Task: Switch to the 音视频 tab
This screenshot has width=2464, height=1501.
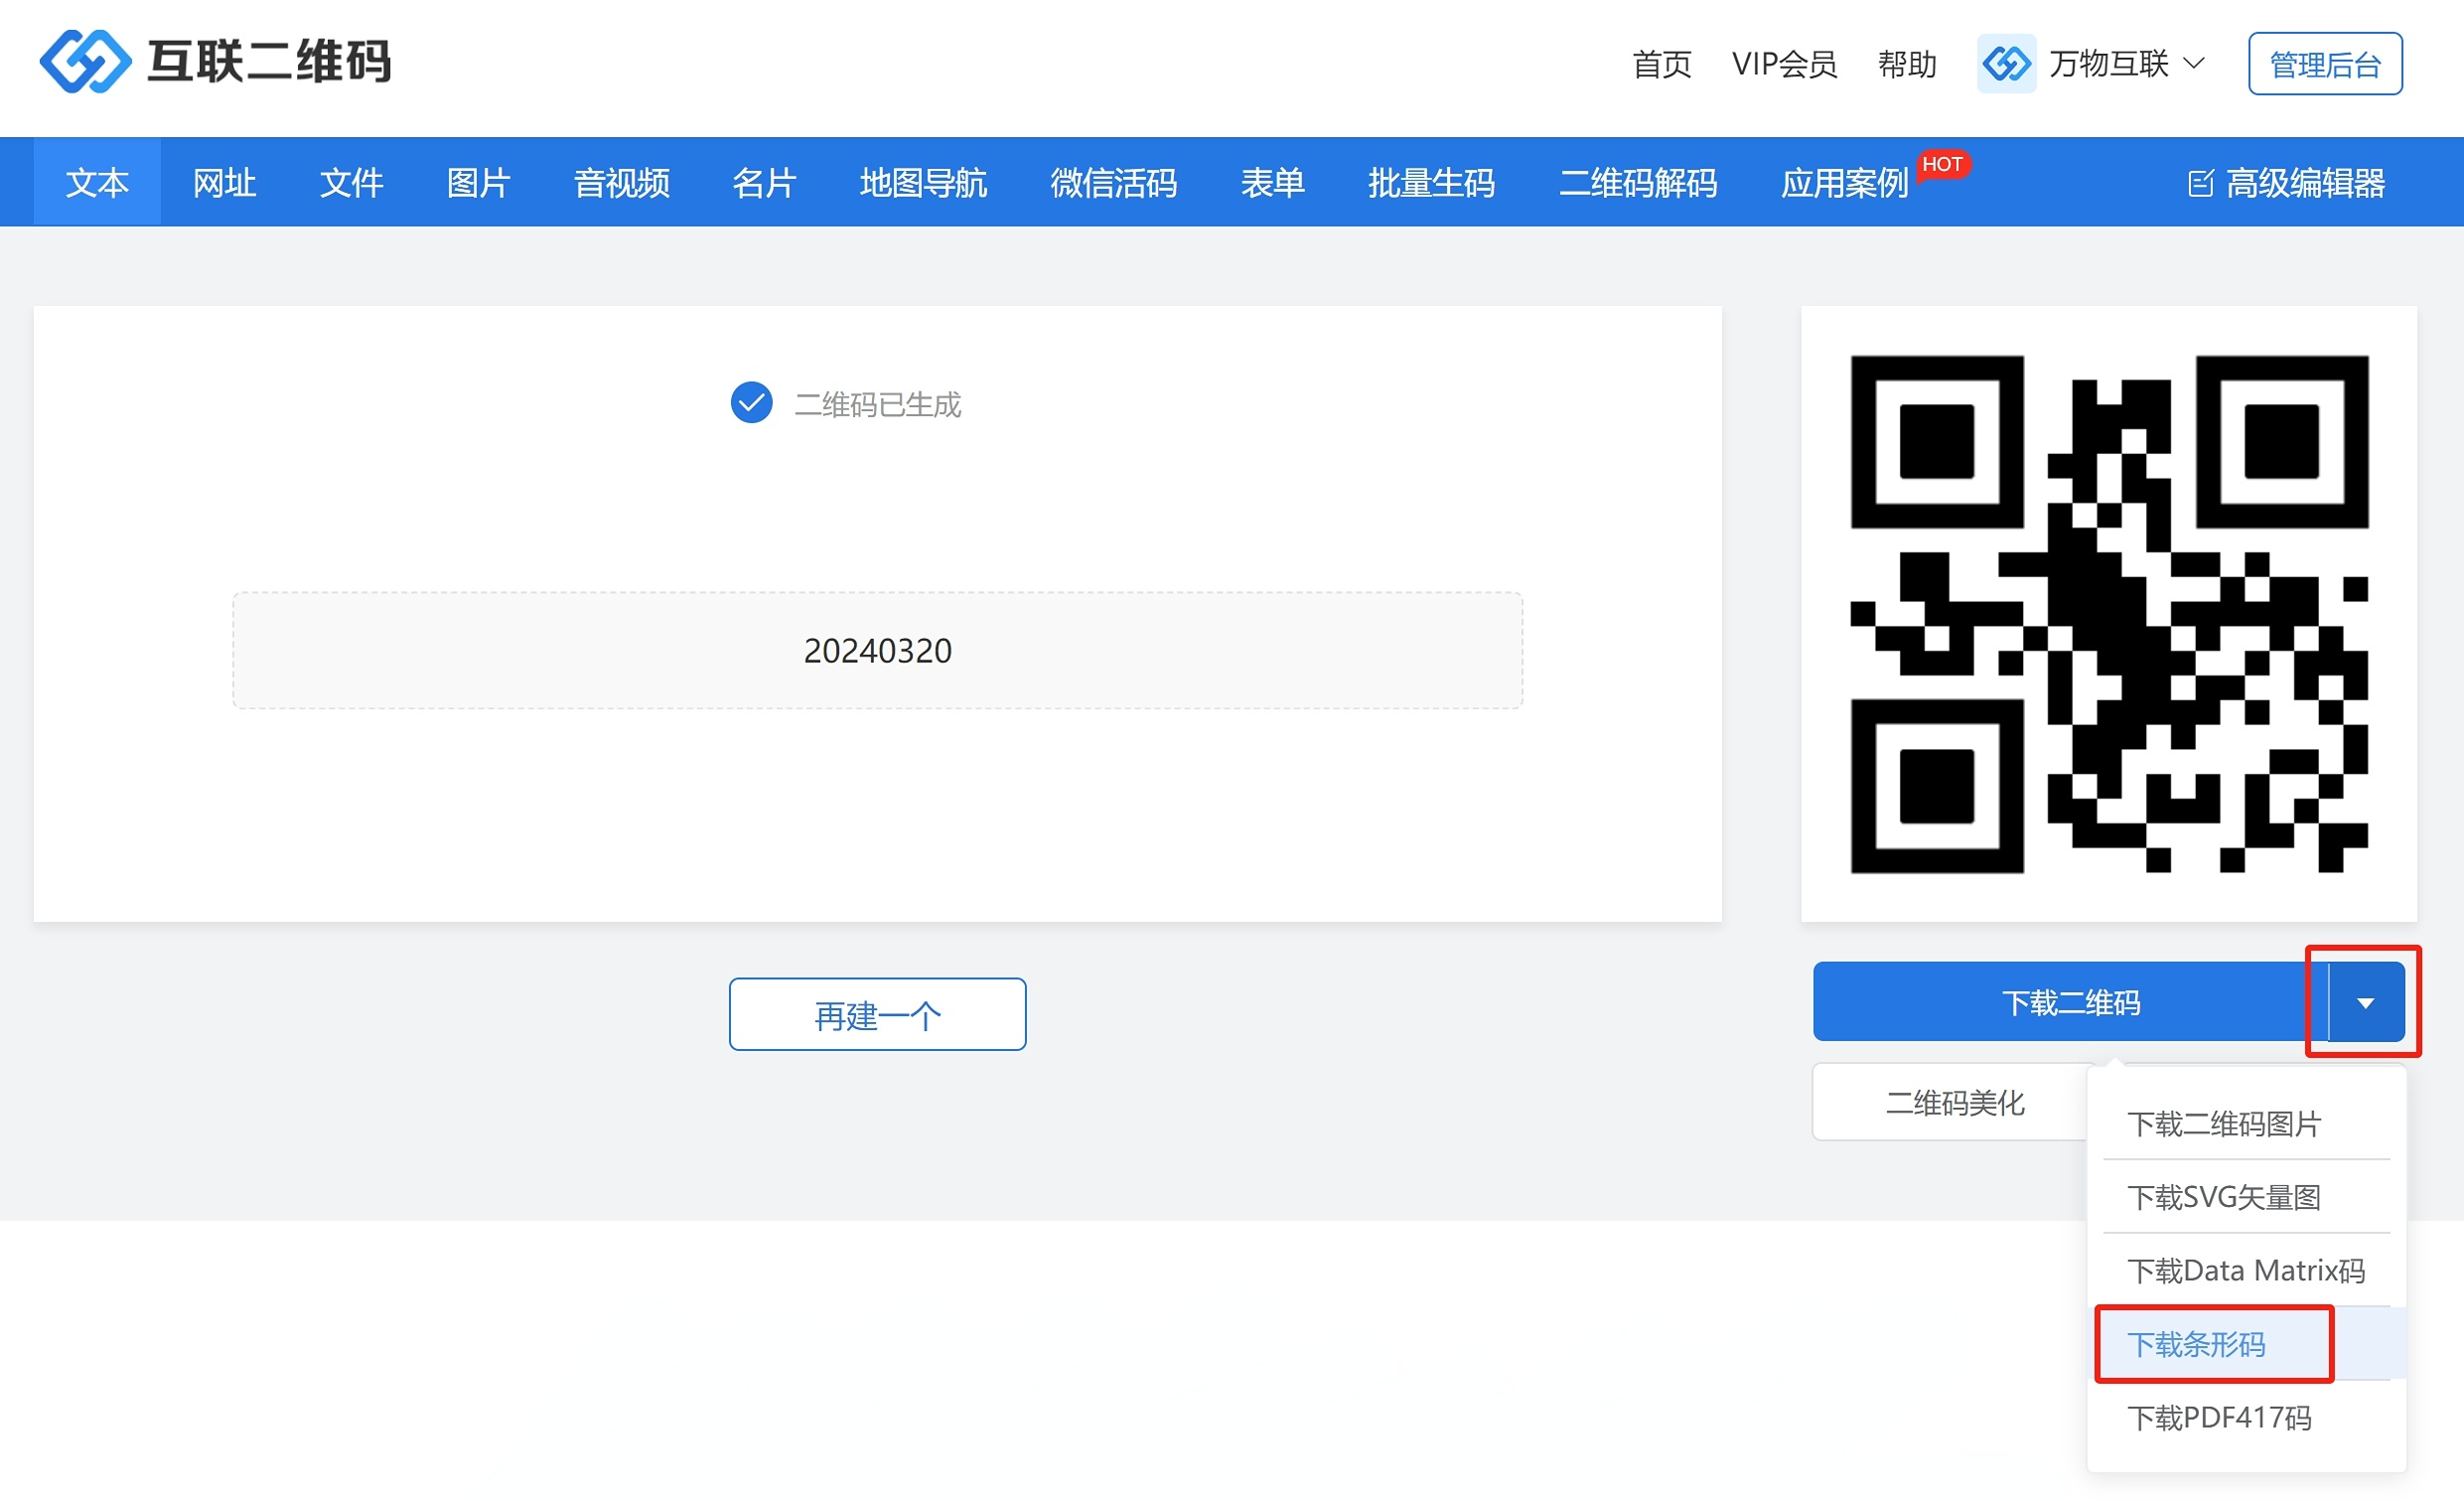Action: point(621,182)
